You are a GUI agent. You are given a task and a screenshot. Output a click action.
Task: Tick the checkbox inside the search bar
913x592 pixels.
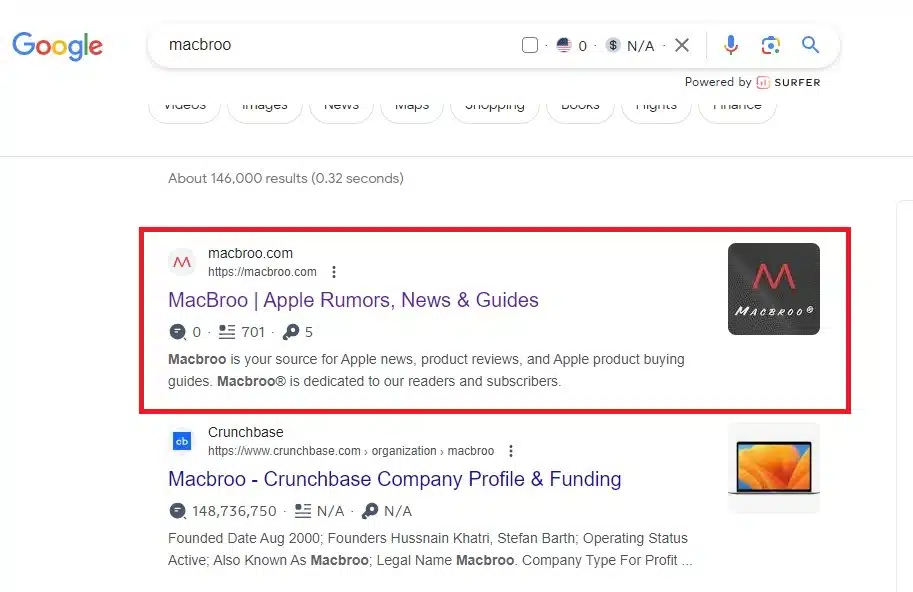click(530, 45)
